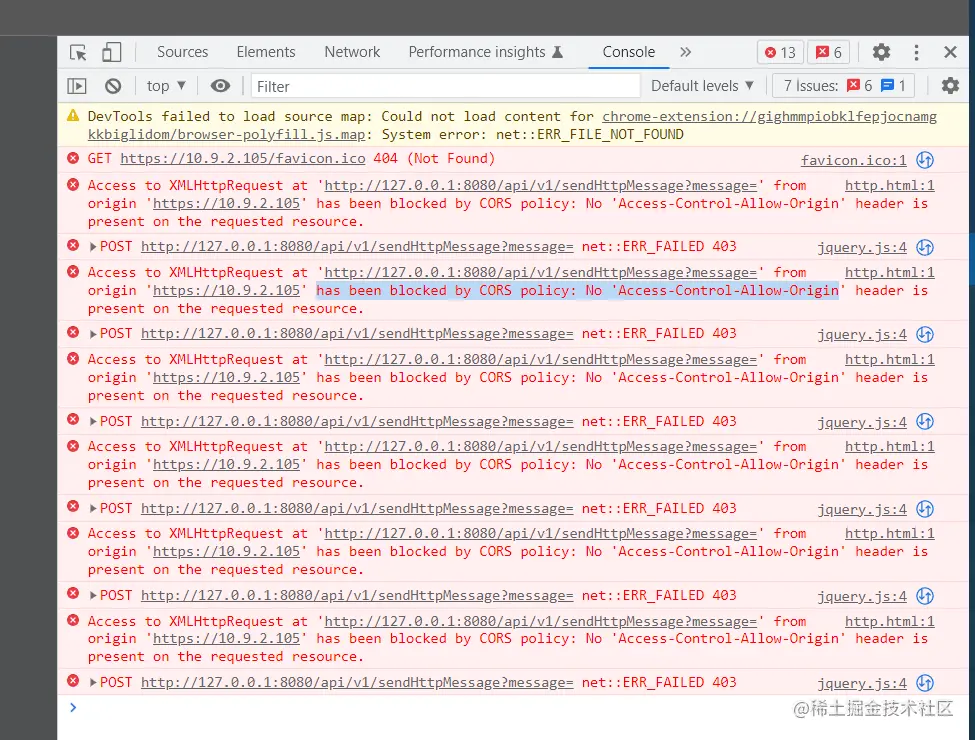
Task: Open jquery.js:4 link of last POST error
Action: click(x=862, y=683)
